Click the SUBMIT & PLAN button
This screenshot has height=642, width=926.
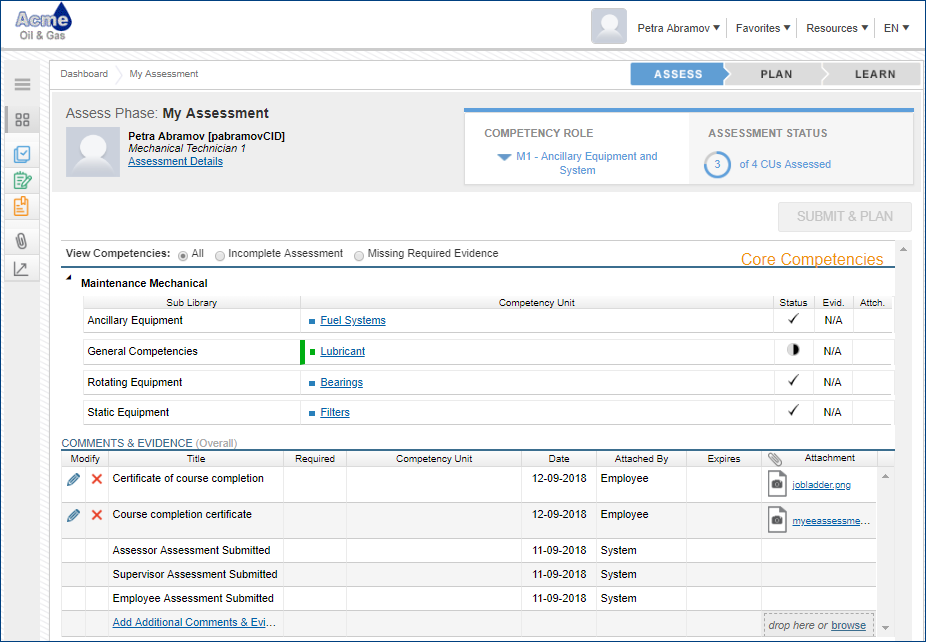tap(845, 217)
